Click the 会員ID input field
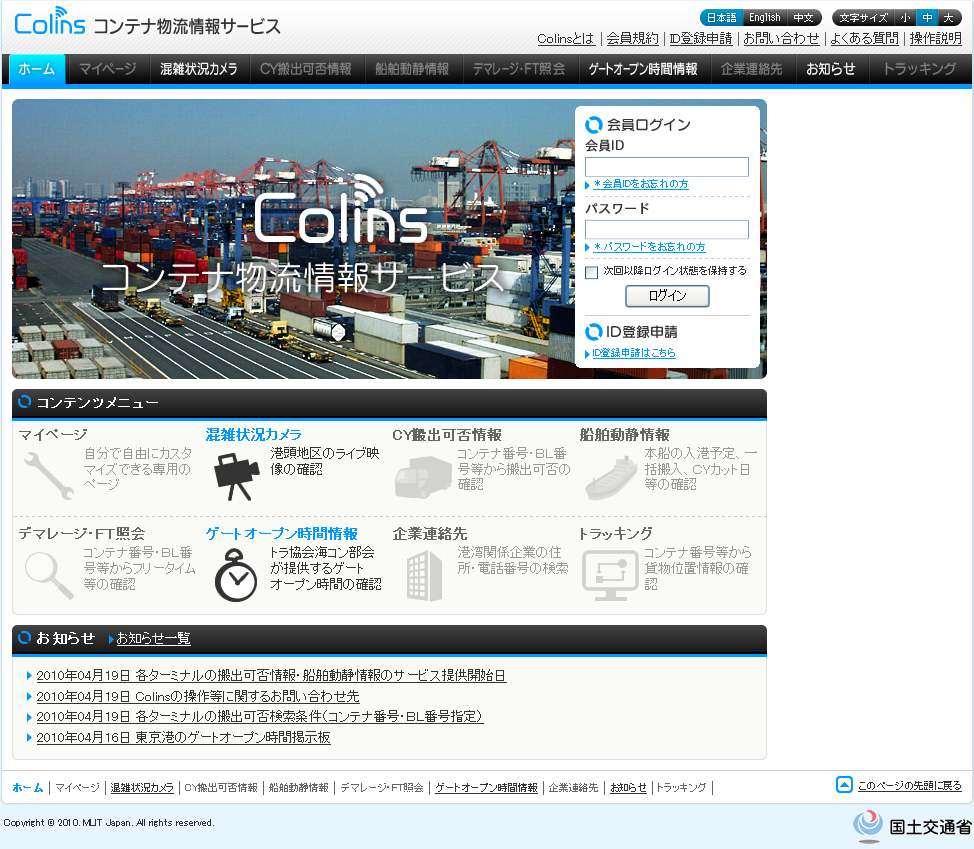 tap(666, 167)
